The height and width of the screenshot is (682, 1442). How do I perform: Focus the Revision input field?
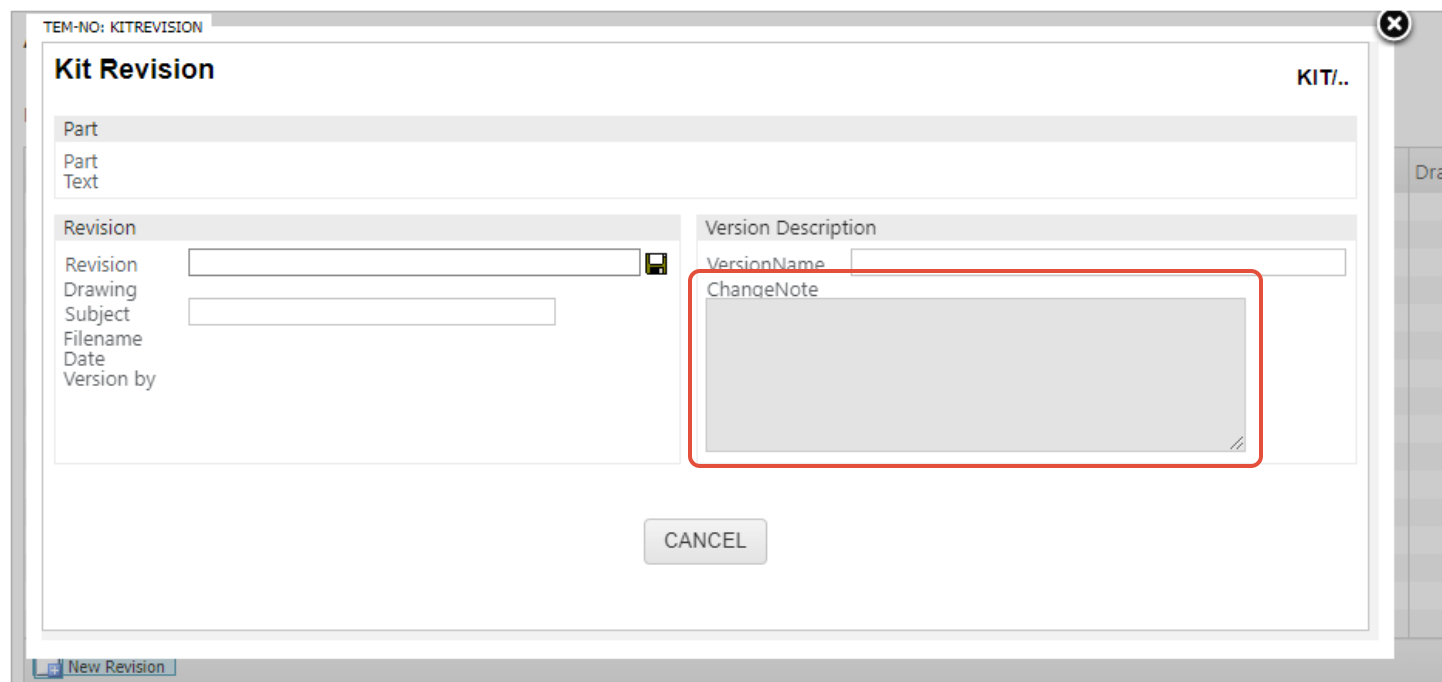tap(414, 262)
